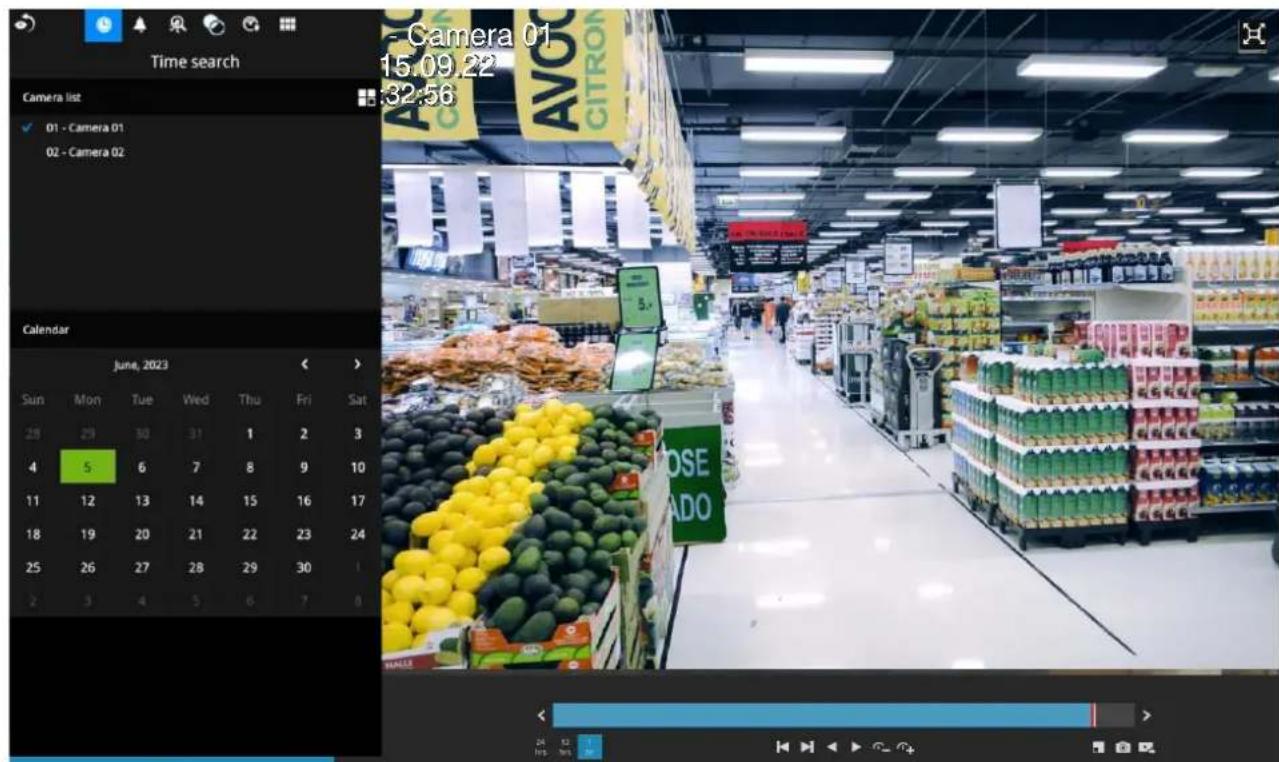Screen dimensions: 1279x762
Task: Select June 10 in the calendar
Action: 357,467
